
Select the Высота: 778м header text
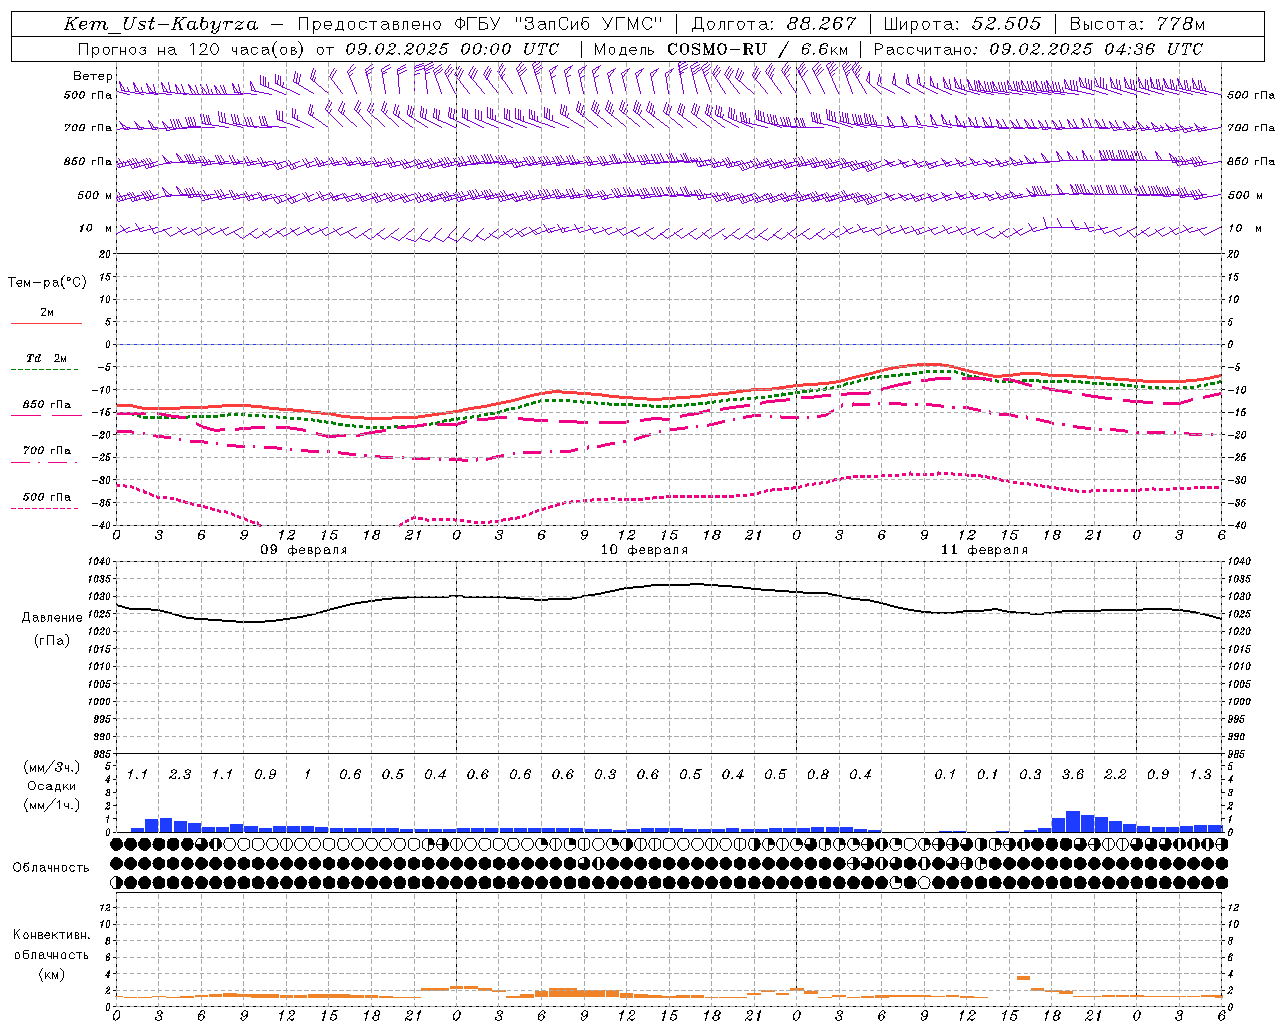[x=1137, y=24]
